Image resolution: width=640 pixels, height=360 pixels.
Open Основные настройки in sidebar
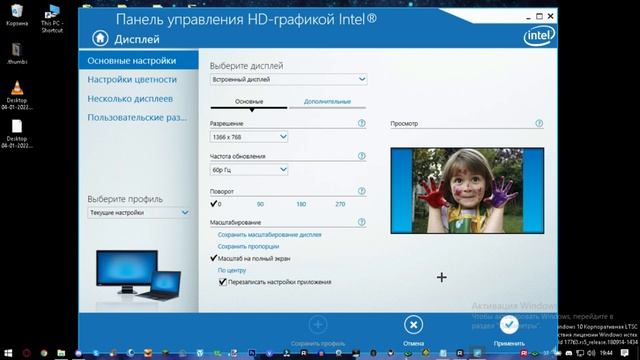(x=138, y=60)
